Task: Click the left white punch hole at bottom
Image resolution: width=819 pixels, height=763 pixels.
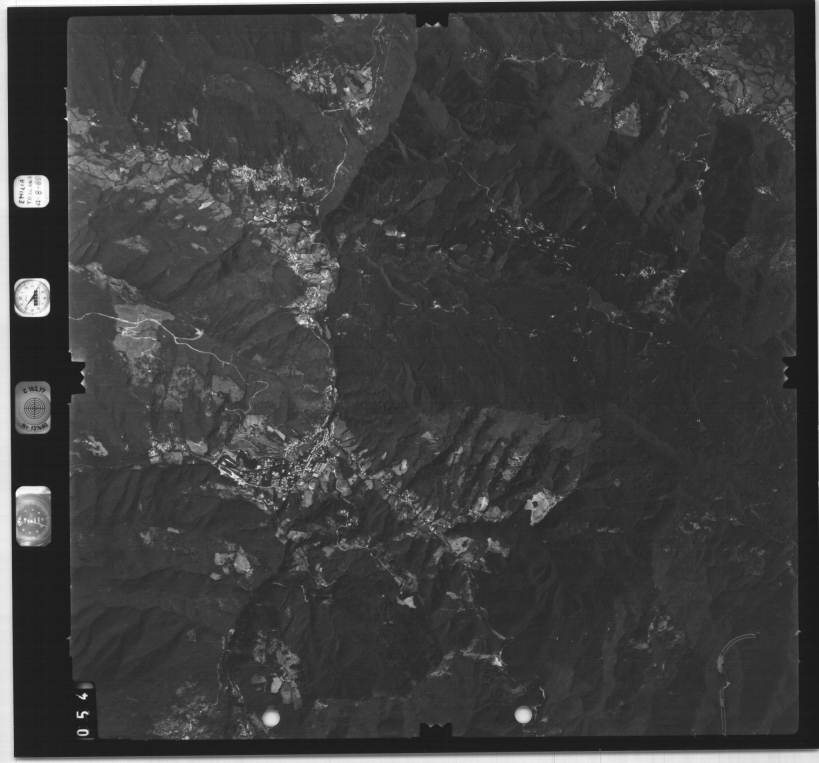Action: click(270, 716)
